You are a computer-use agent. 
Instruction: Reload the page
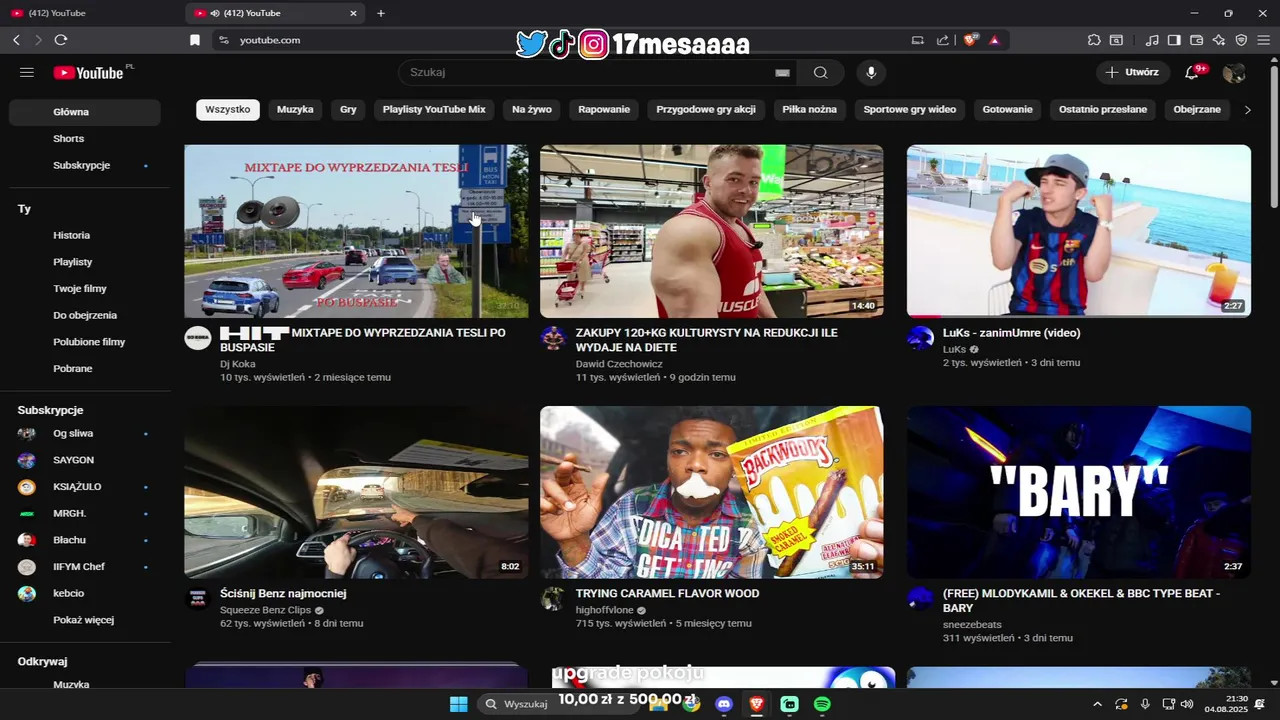(61, 40)
